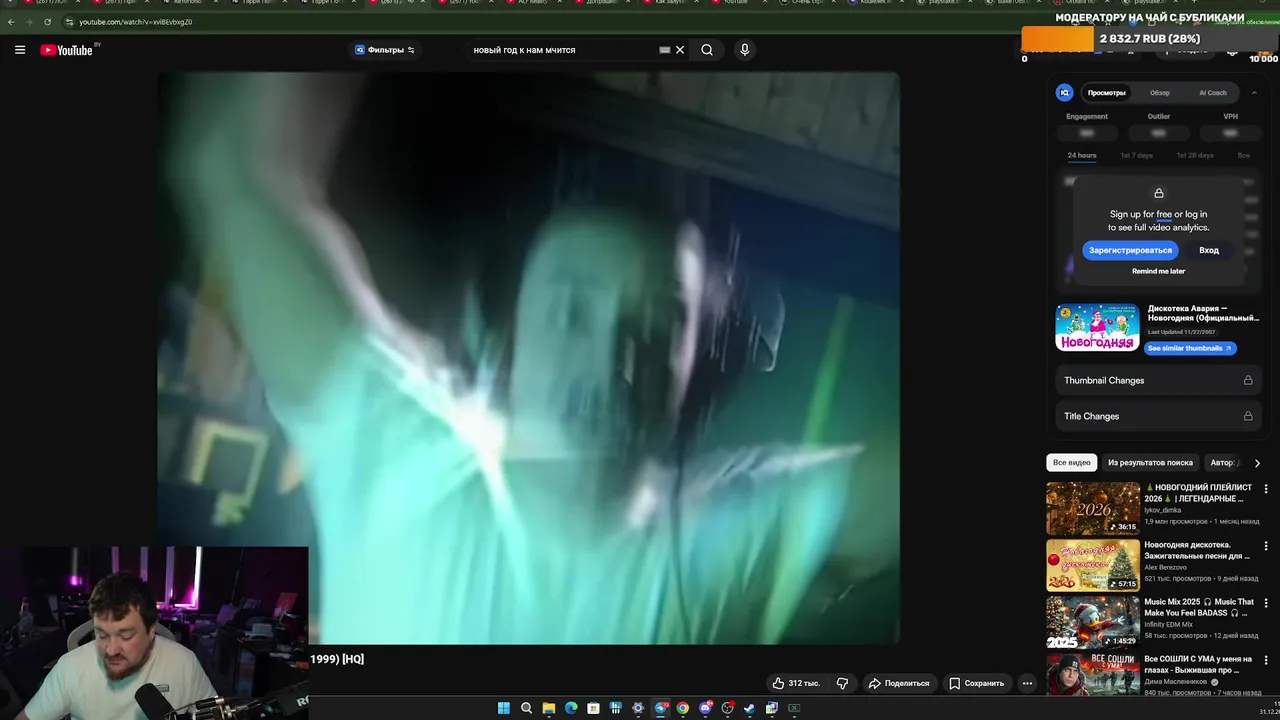Show more chips with right arrow
Image resolution: width=1280 pixels, height=720 pixels.
1257,463
